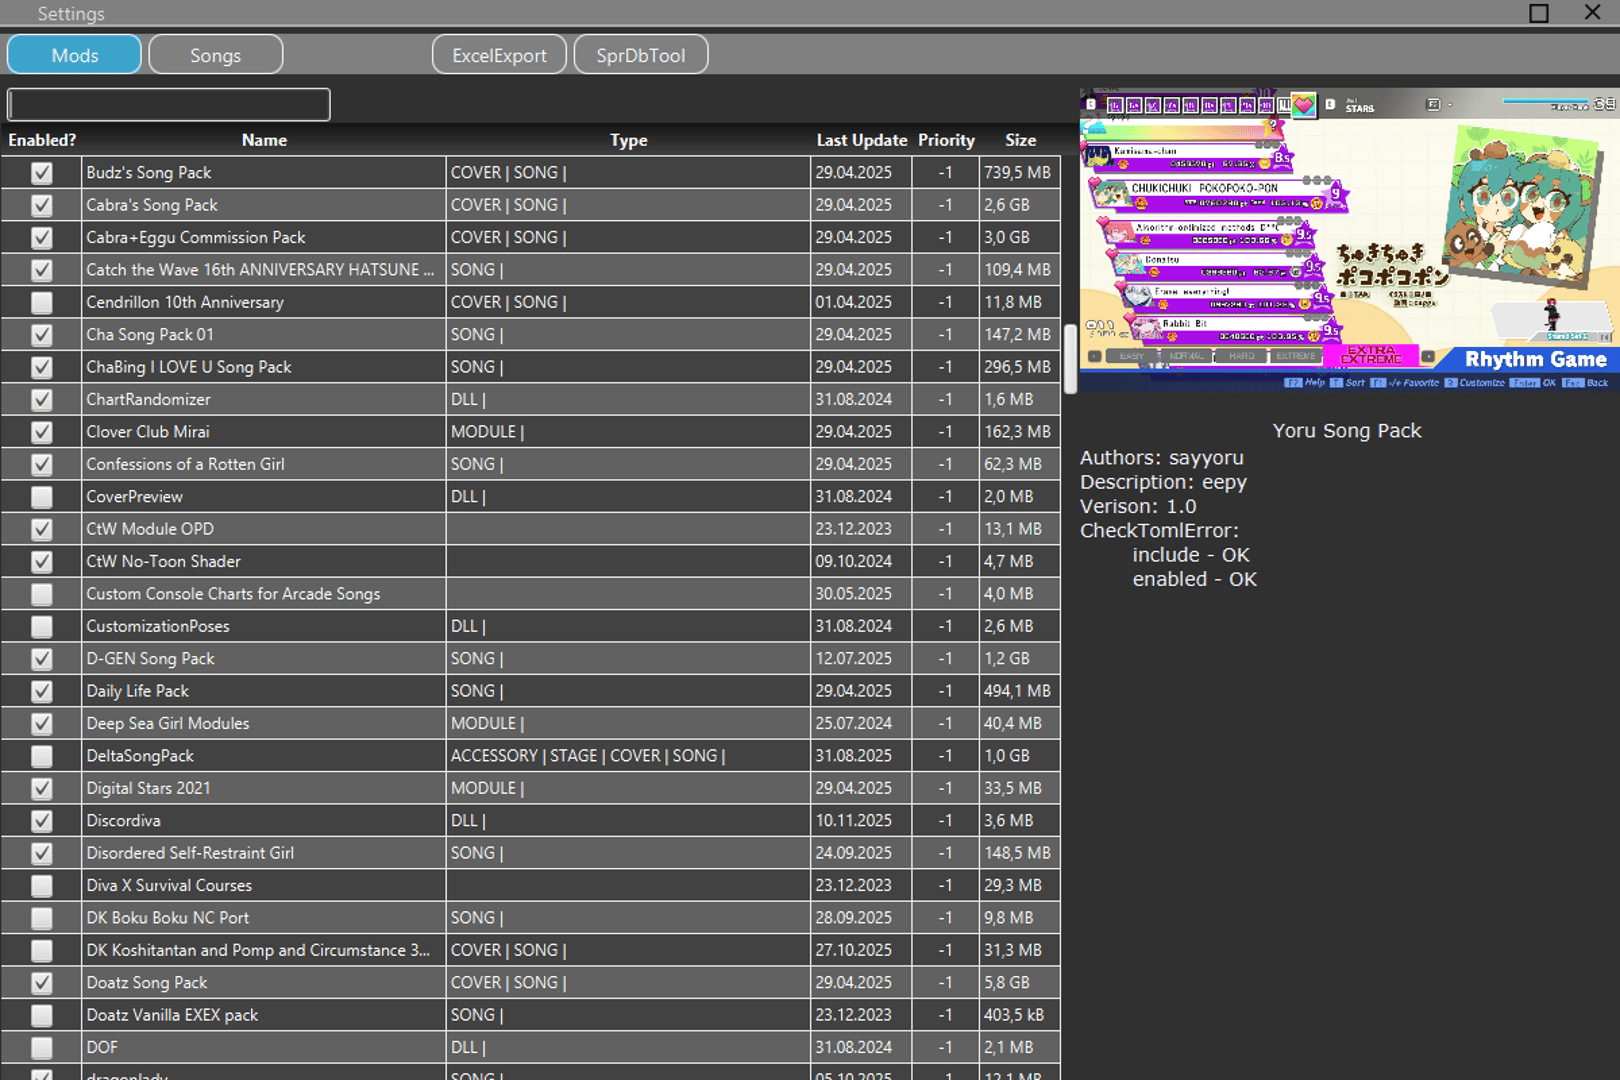The height and width of the screenshot is (1080, 1620).
Task: Disable the ChartRandomizer mod
Action: pos(40,399)
